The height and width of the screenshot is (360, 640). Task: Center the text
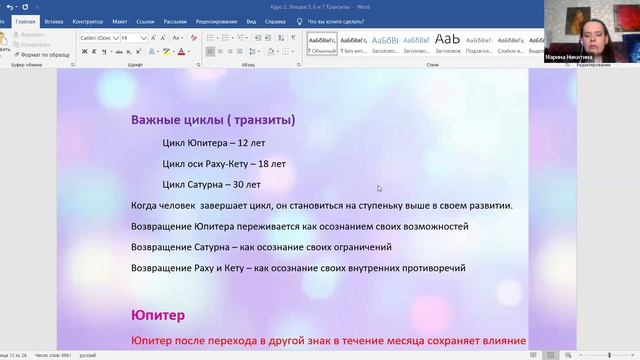click(x=220, y=51)
